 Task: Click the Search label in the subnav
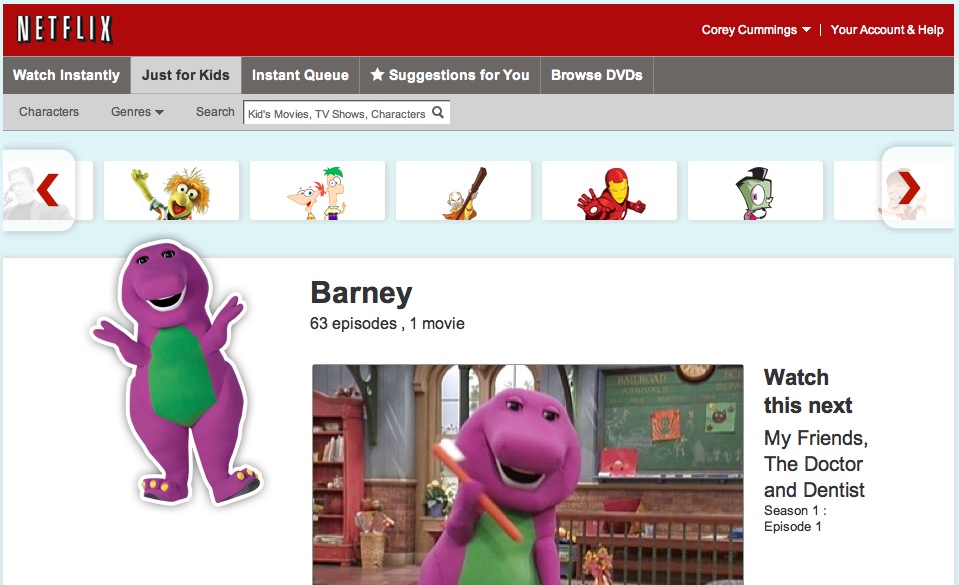click(215, 112)
